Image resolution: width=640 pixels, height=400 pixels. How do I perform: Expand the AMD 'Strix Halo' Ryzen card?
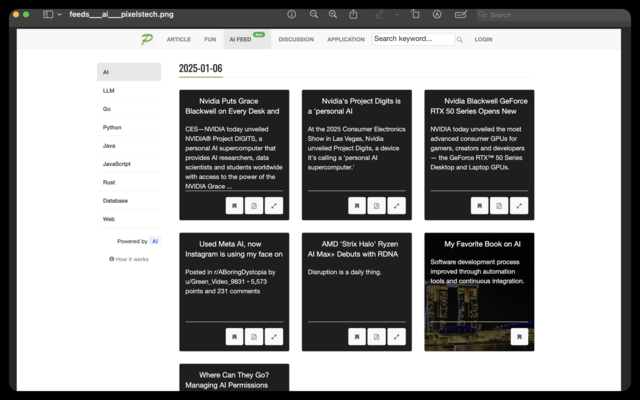[396, 337]
